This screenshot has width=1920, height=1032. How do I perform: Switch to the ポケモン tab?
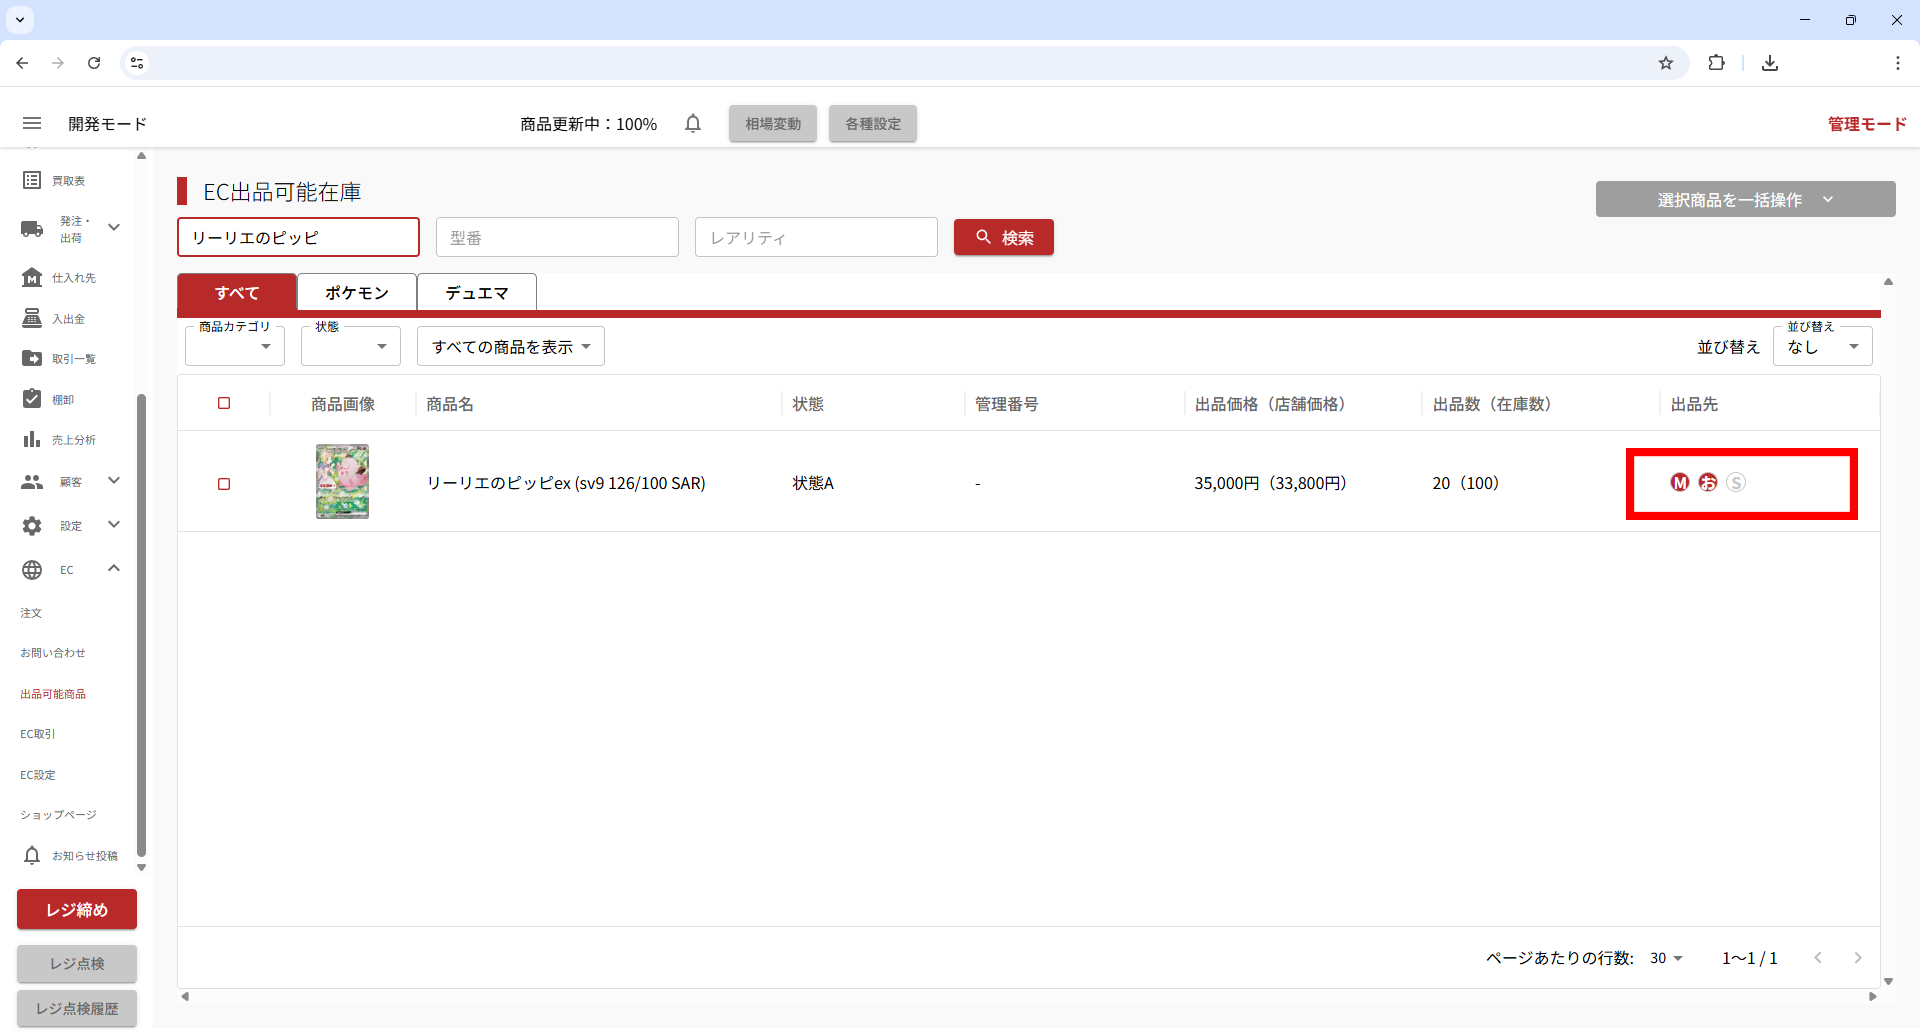(357, 293)
